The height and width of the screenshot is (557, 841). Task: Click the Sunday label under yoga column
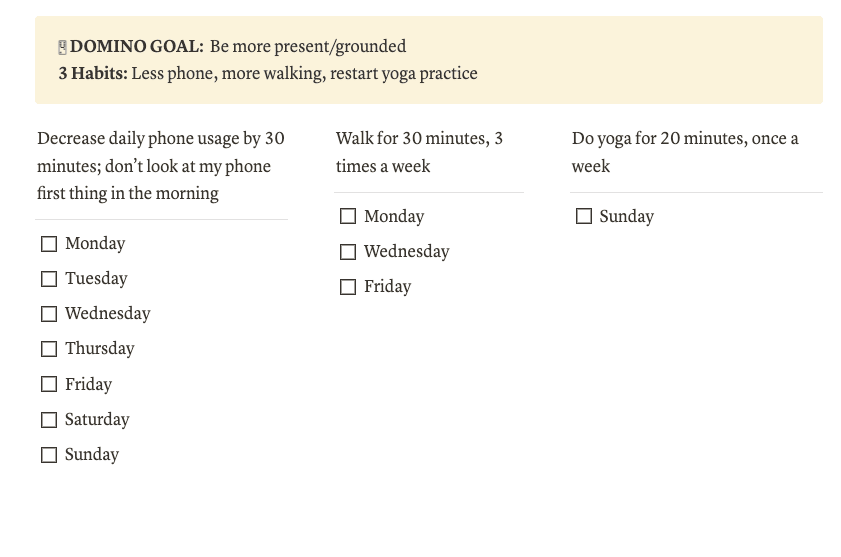coord(626,216)
